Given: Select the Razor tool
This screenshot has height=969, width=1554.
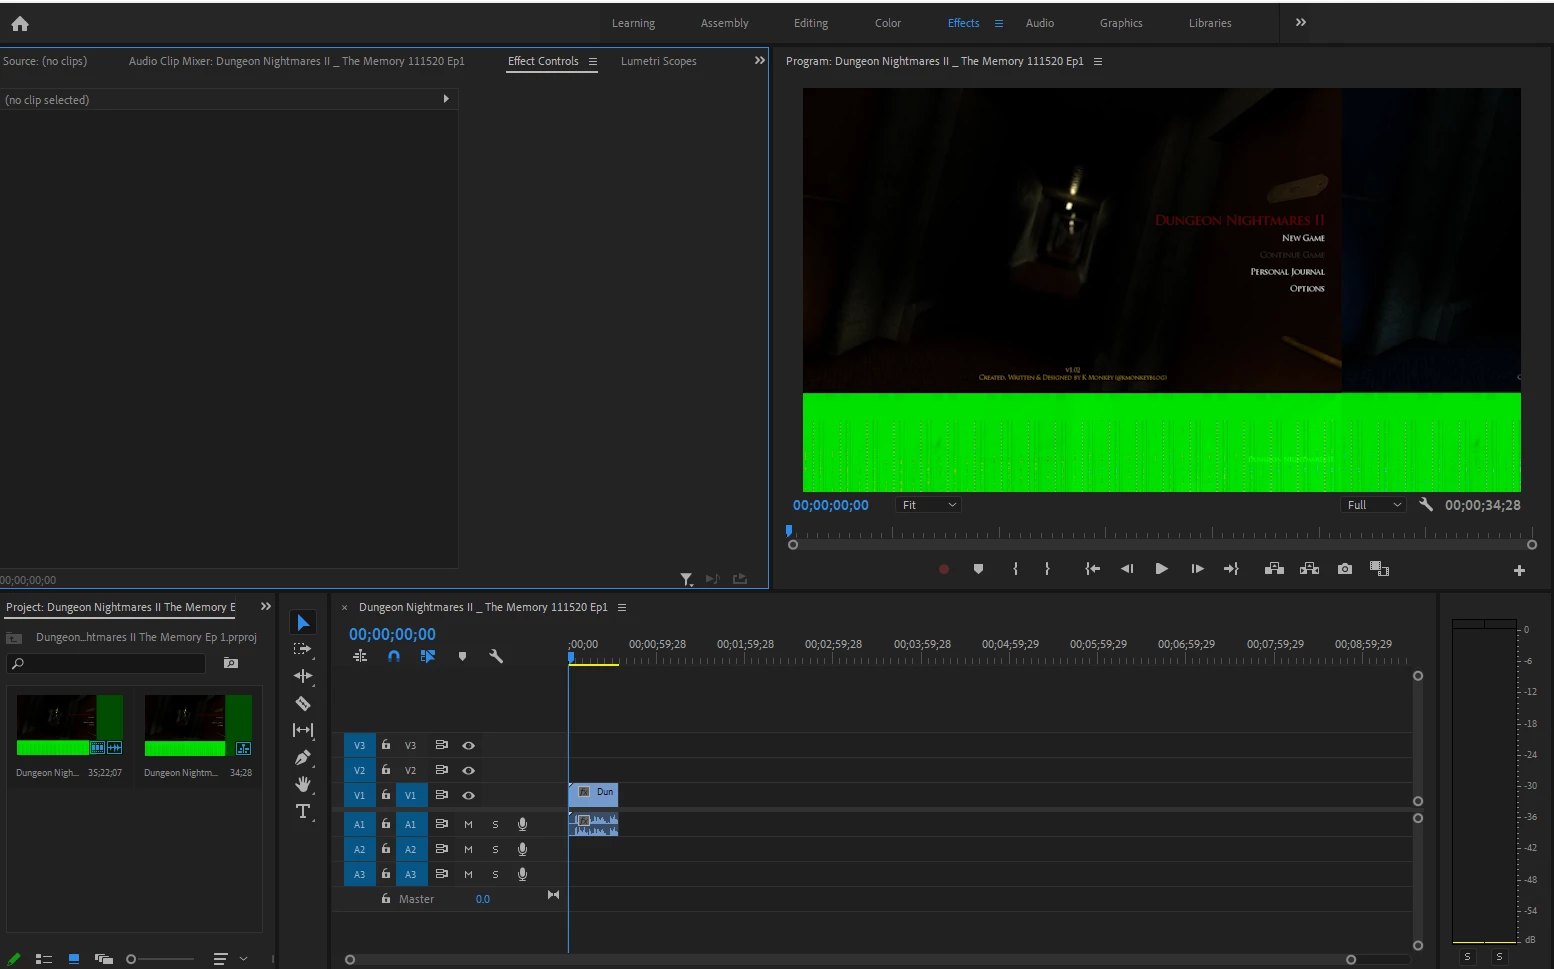Looking at the screenshot, I should (303, 703).
